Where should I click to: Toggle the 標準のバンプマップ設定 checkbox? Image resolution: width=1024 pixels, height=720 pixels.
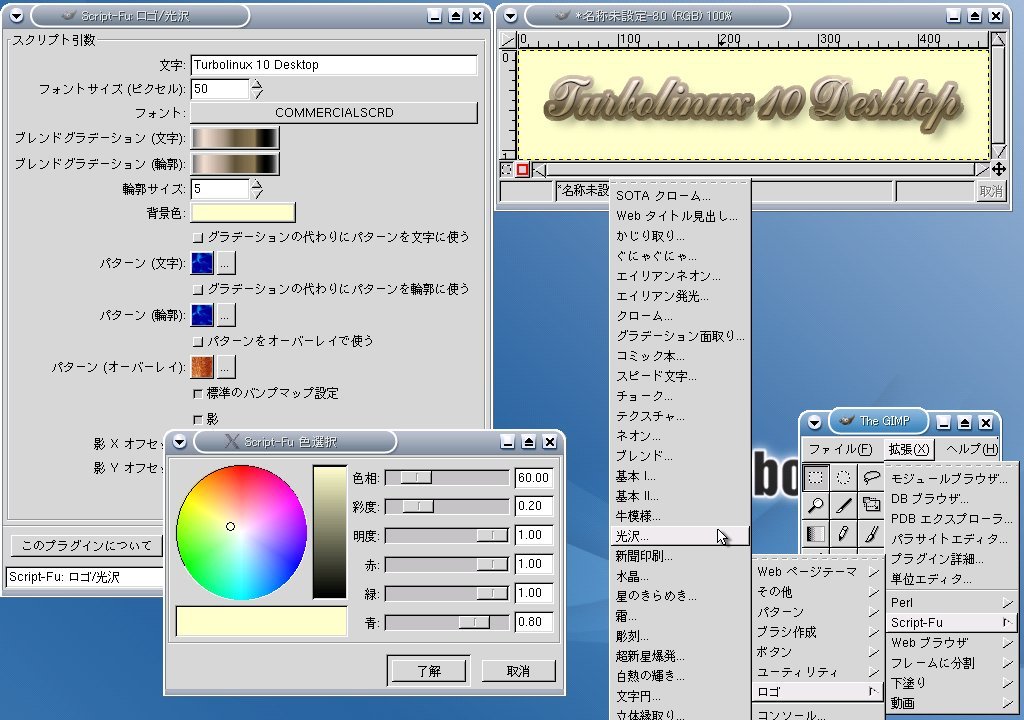198,393
